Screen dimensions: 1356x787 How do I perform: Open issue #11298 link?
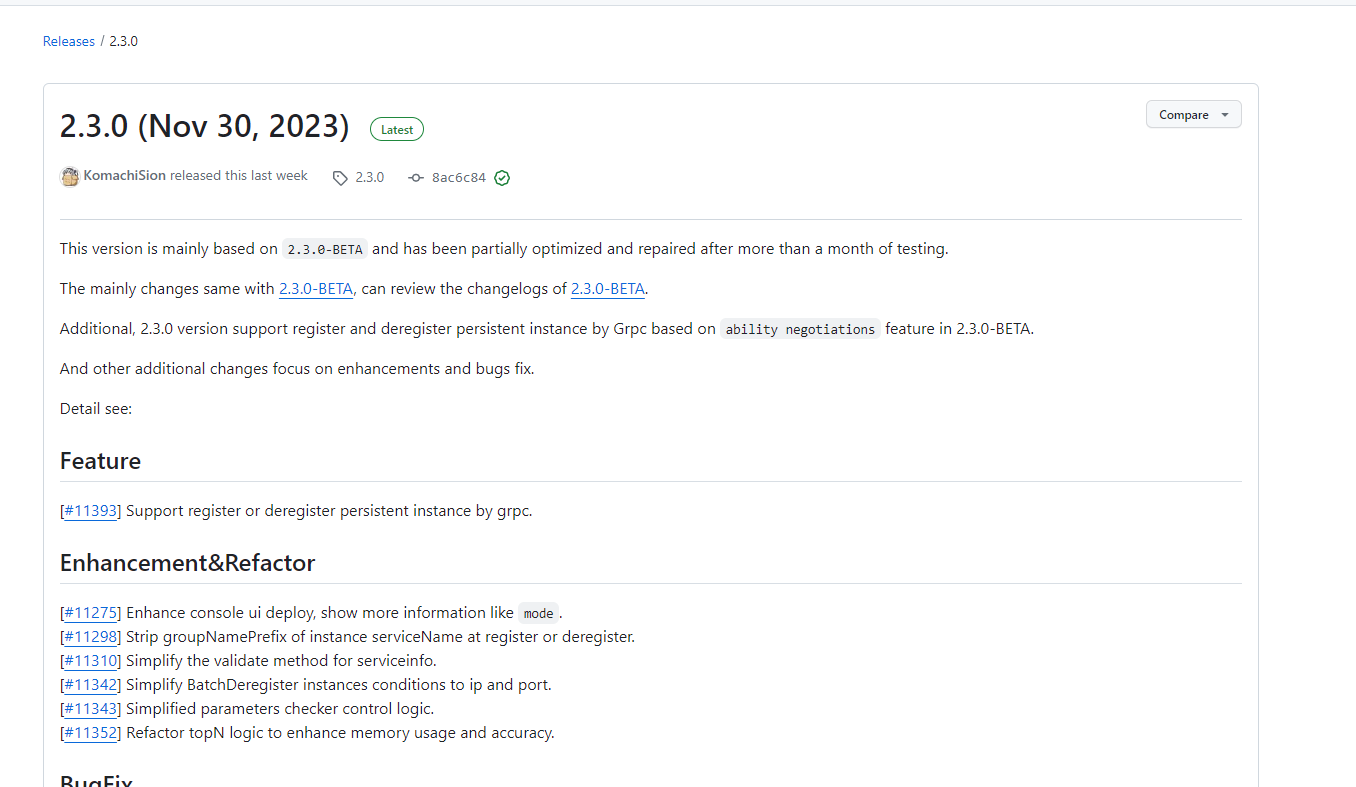(x=91, y=637)
